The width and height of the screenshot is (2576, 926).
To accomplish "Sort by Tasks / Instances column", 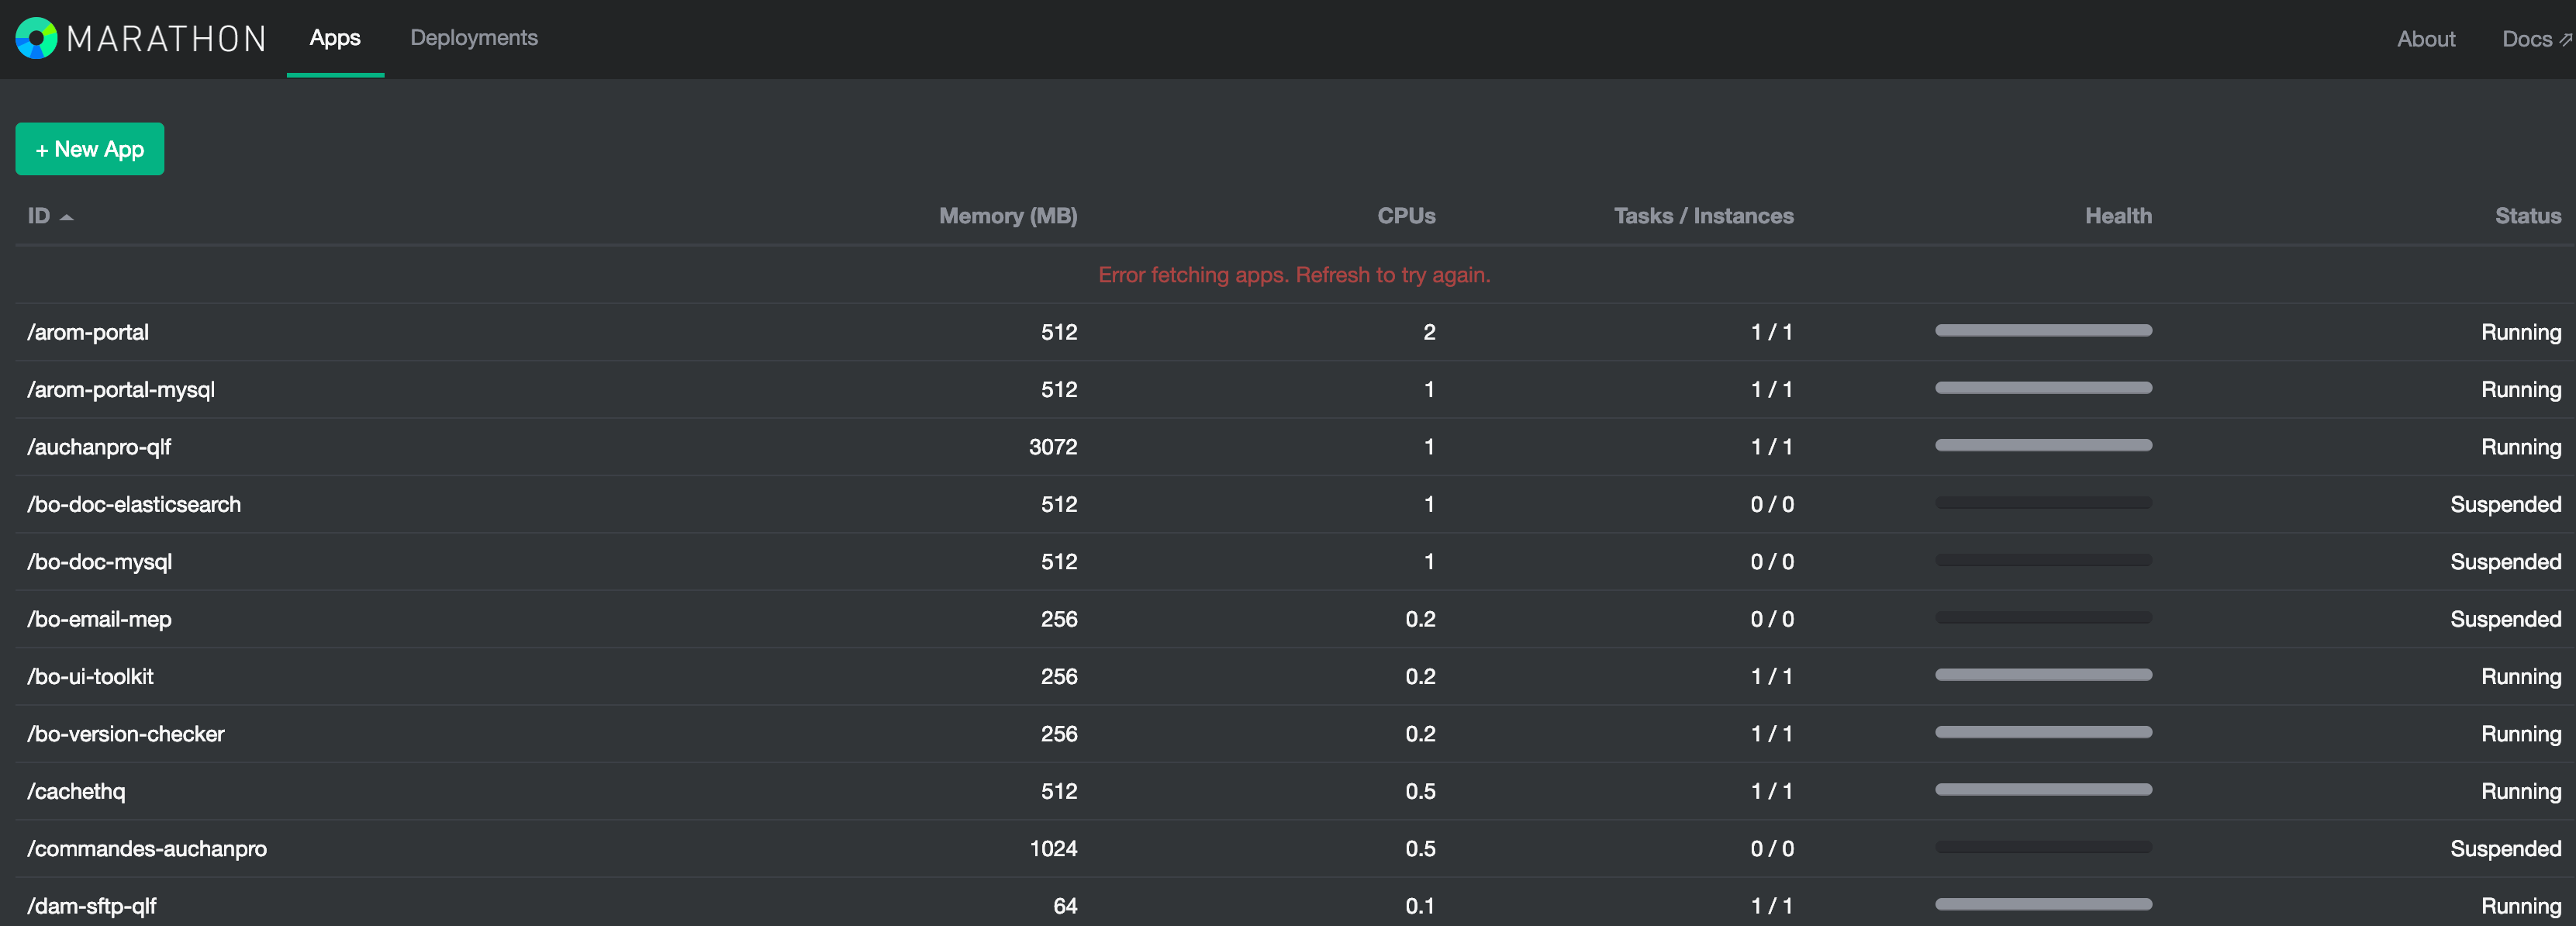I will click(1702, 216).
